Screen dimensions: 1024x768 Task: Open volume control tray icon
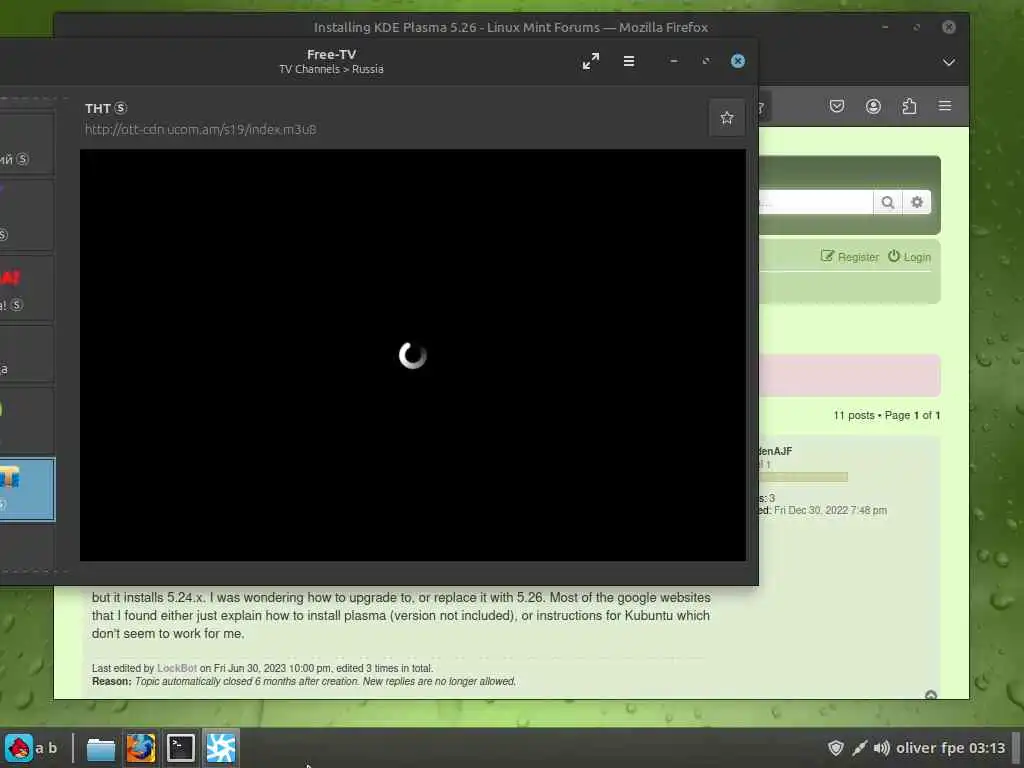pos(882,748)
